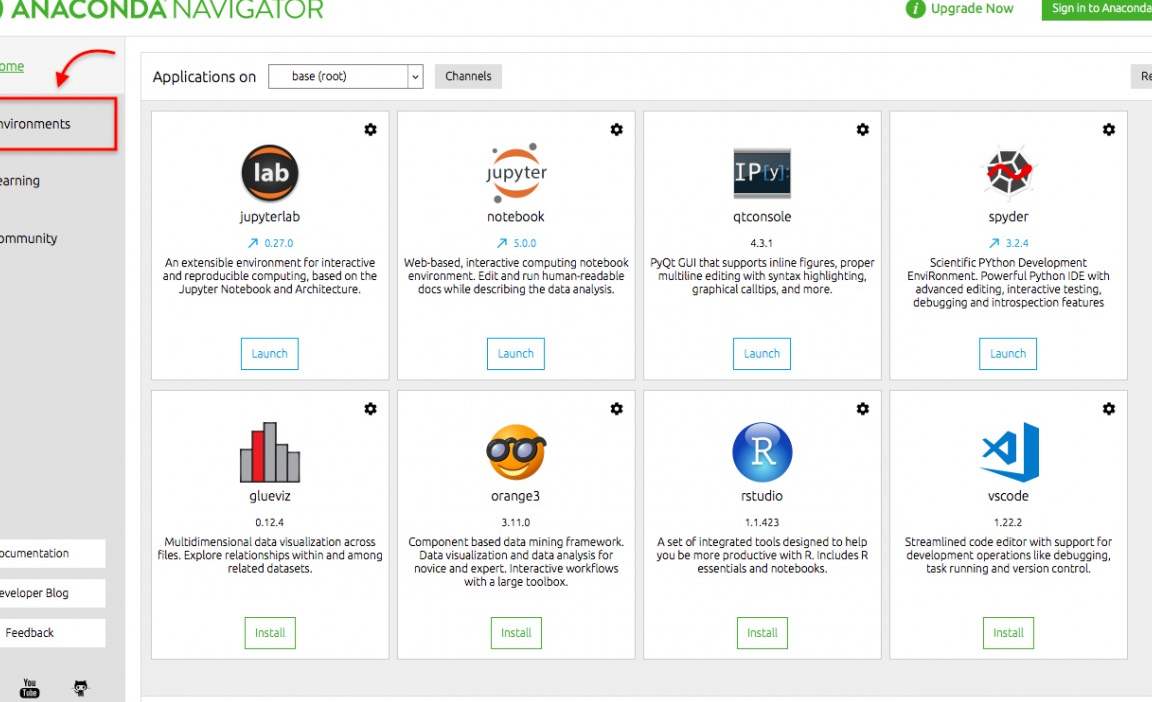Screen dimensions: 1152x702
Task: Launch jupyterlab
Action: (x=270, y=354)
